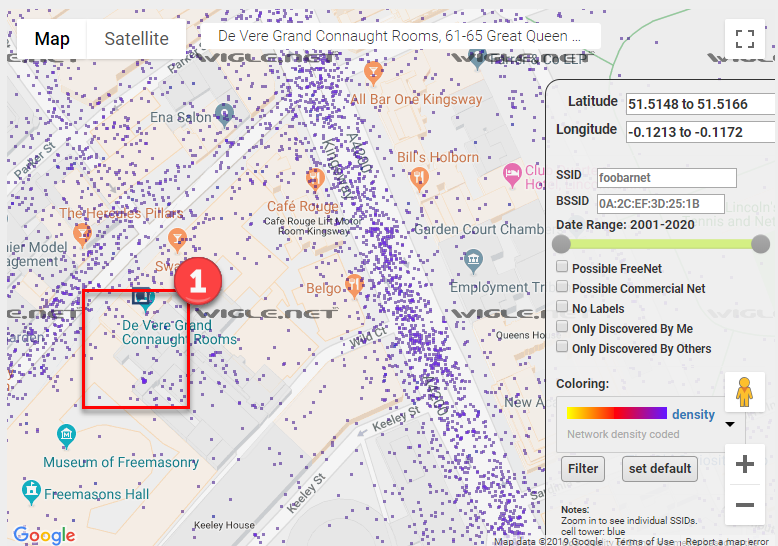Check Only Discovered By Others
Viewport: 778px width, 546px height.
point(562,346)
